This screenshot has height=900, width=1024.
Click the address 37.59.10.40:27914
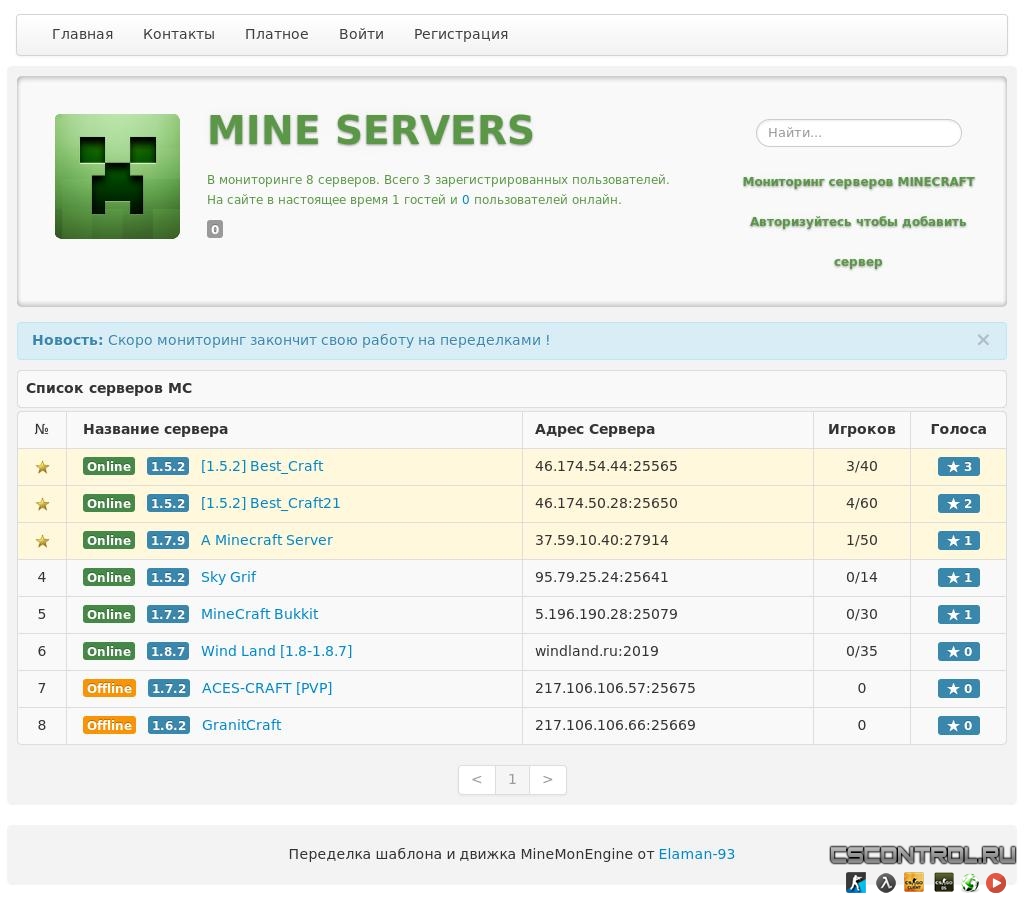601,540
